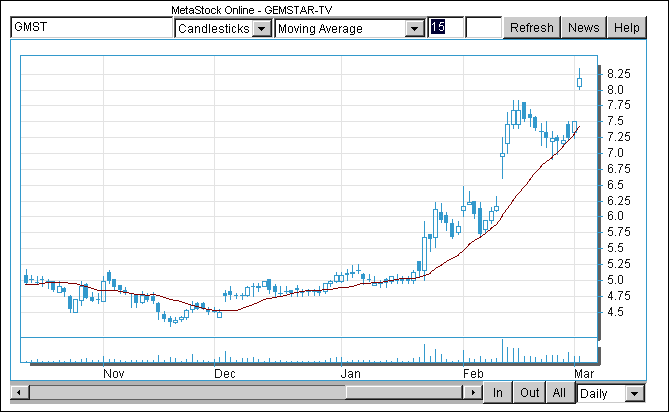Viewport: 669px width, 412px height.
Task: Click the period field showing 15
Action: (446, 28)
